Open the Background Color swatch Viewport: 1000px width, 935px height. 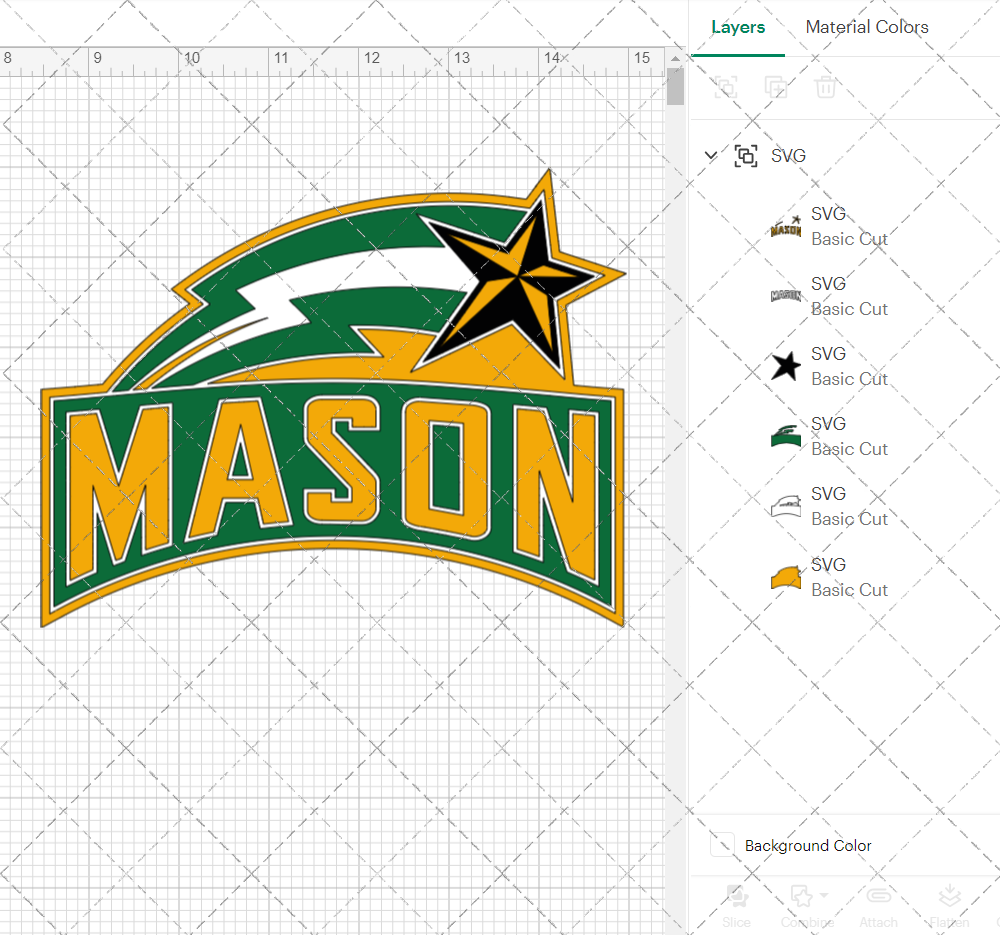pos(723,844)
